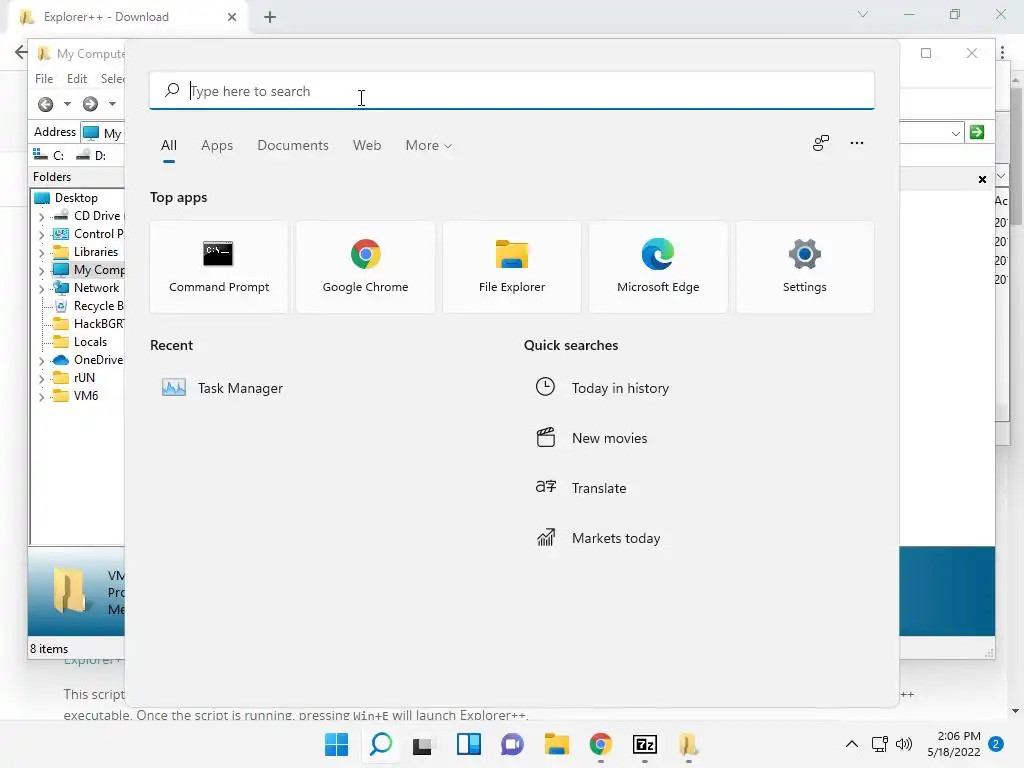The image size is (1024, 768).
Task: Open File Explorer from Top apps
Action: pyautogui.click(x=511, y=267)
